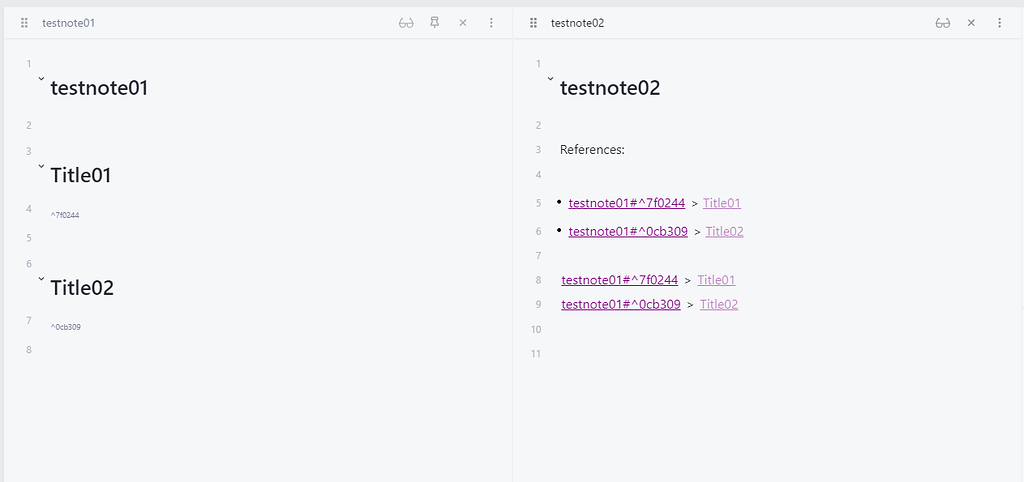
Task: Select the testnote02 pane title
Action: click(577, 23)
